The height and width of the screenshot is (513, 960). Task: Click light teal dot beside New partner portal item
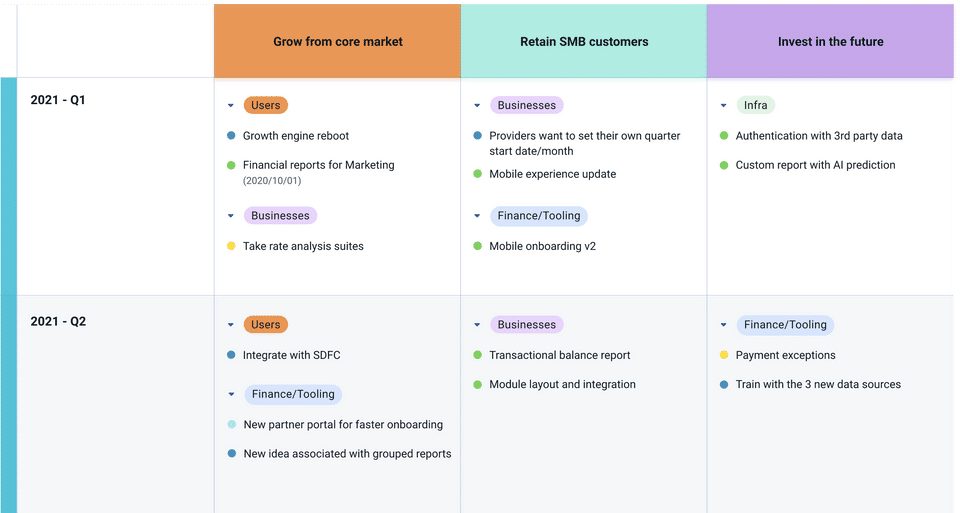(231, 425)
